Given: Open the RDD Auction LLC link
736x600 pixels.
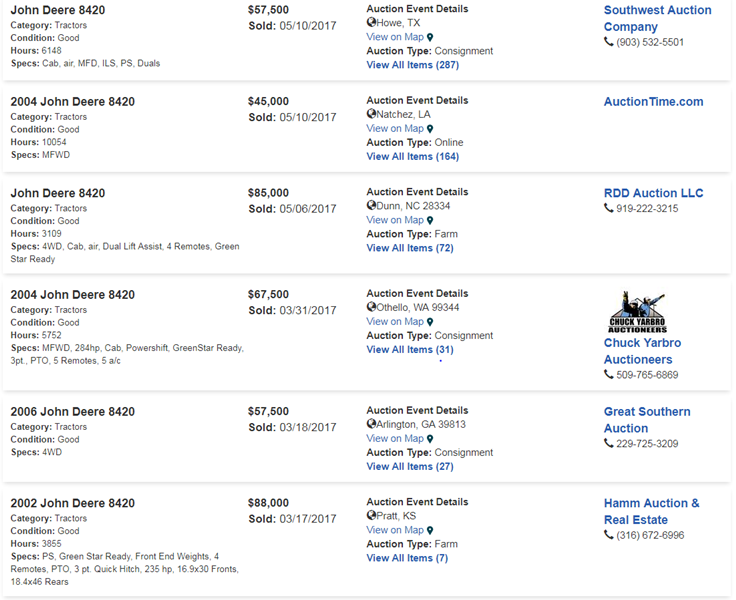Looking at the screenshot, I should tap(653, 193).
